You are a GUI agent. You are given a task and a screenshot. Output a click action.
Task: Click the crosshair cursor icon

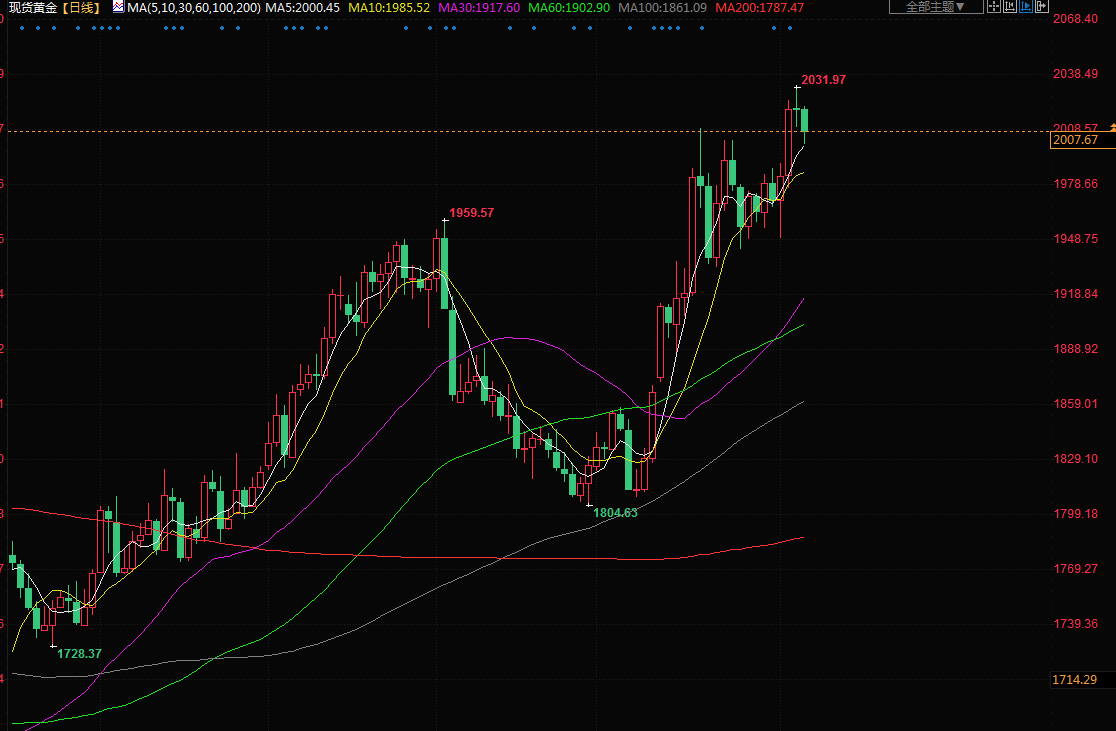pyautogui.click(x=993, y=7)
